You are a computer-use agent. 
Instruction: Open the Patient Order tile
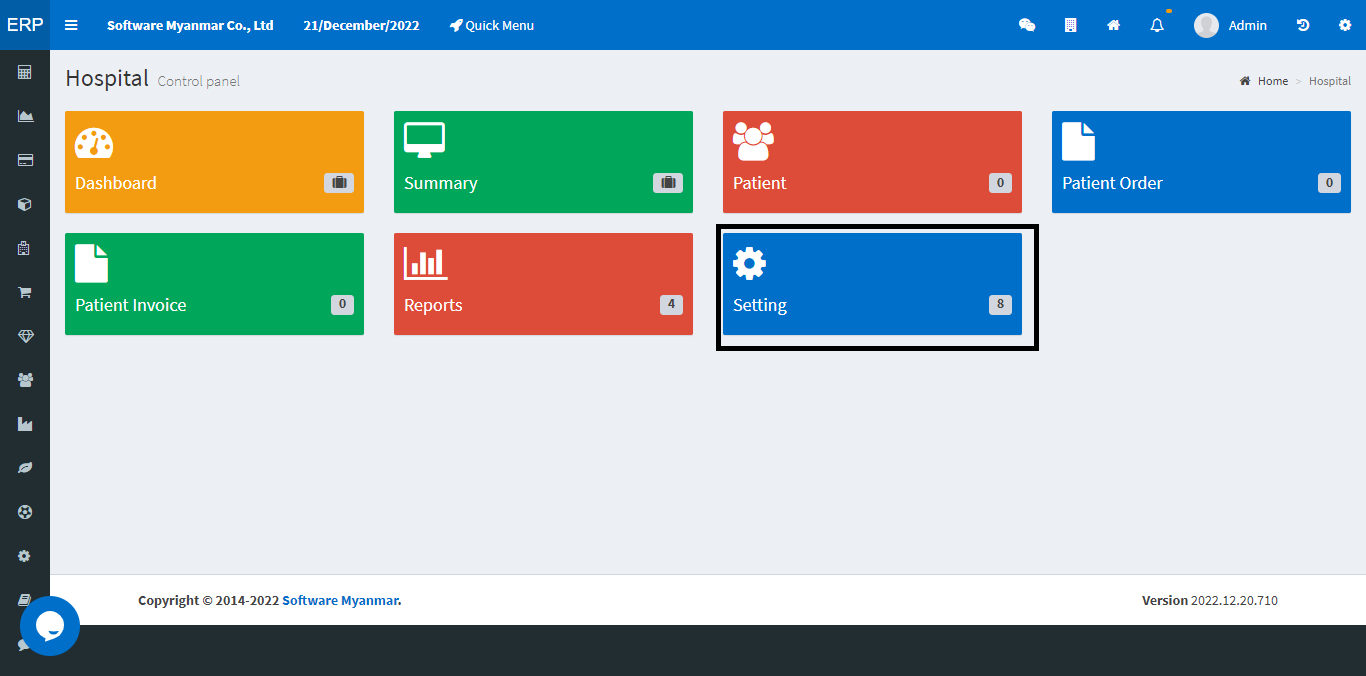click(1201, 162)
